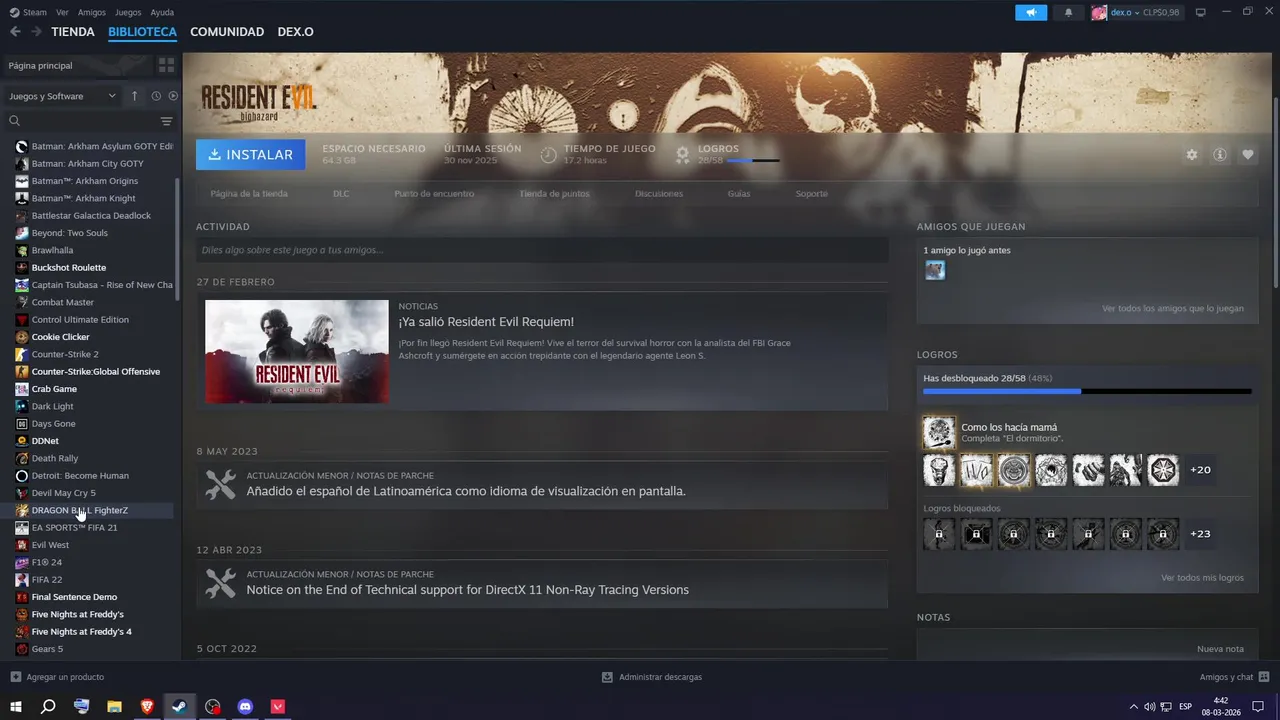Open the Ayuda menu
Image resolution: width=1280 pixels, height=720 pixels.
tap(162, 12)
